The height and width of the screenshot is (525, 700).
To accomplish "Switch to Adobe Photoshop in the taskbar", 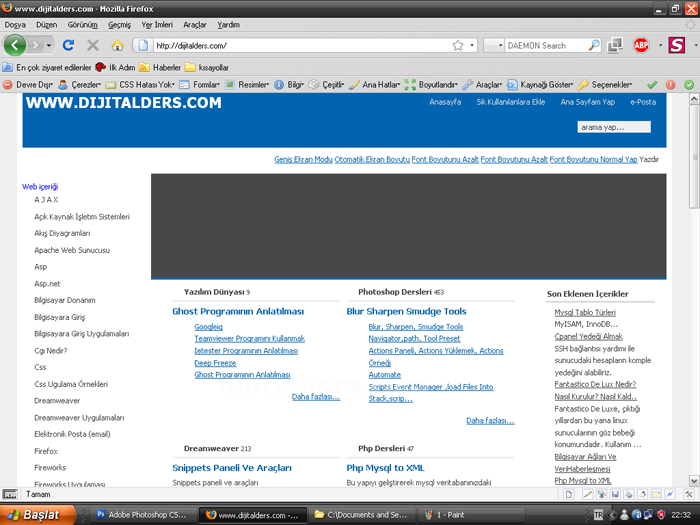I will [x=141, y=515].
